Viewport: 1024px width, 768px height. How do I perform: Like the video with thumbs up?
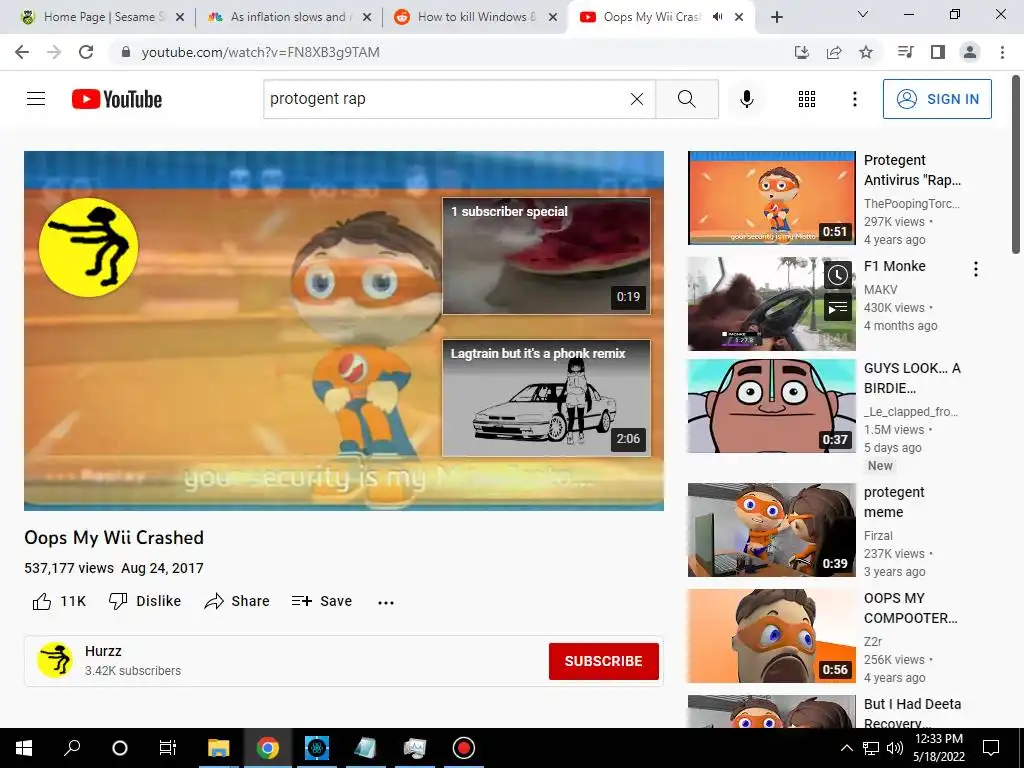pos(59,601)
